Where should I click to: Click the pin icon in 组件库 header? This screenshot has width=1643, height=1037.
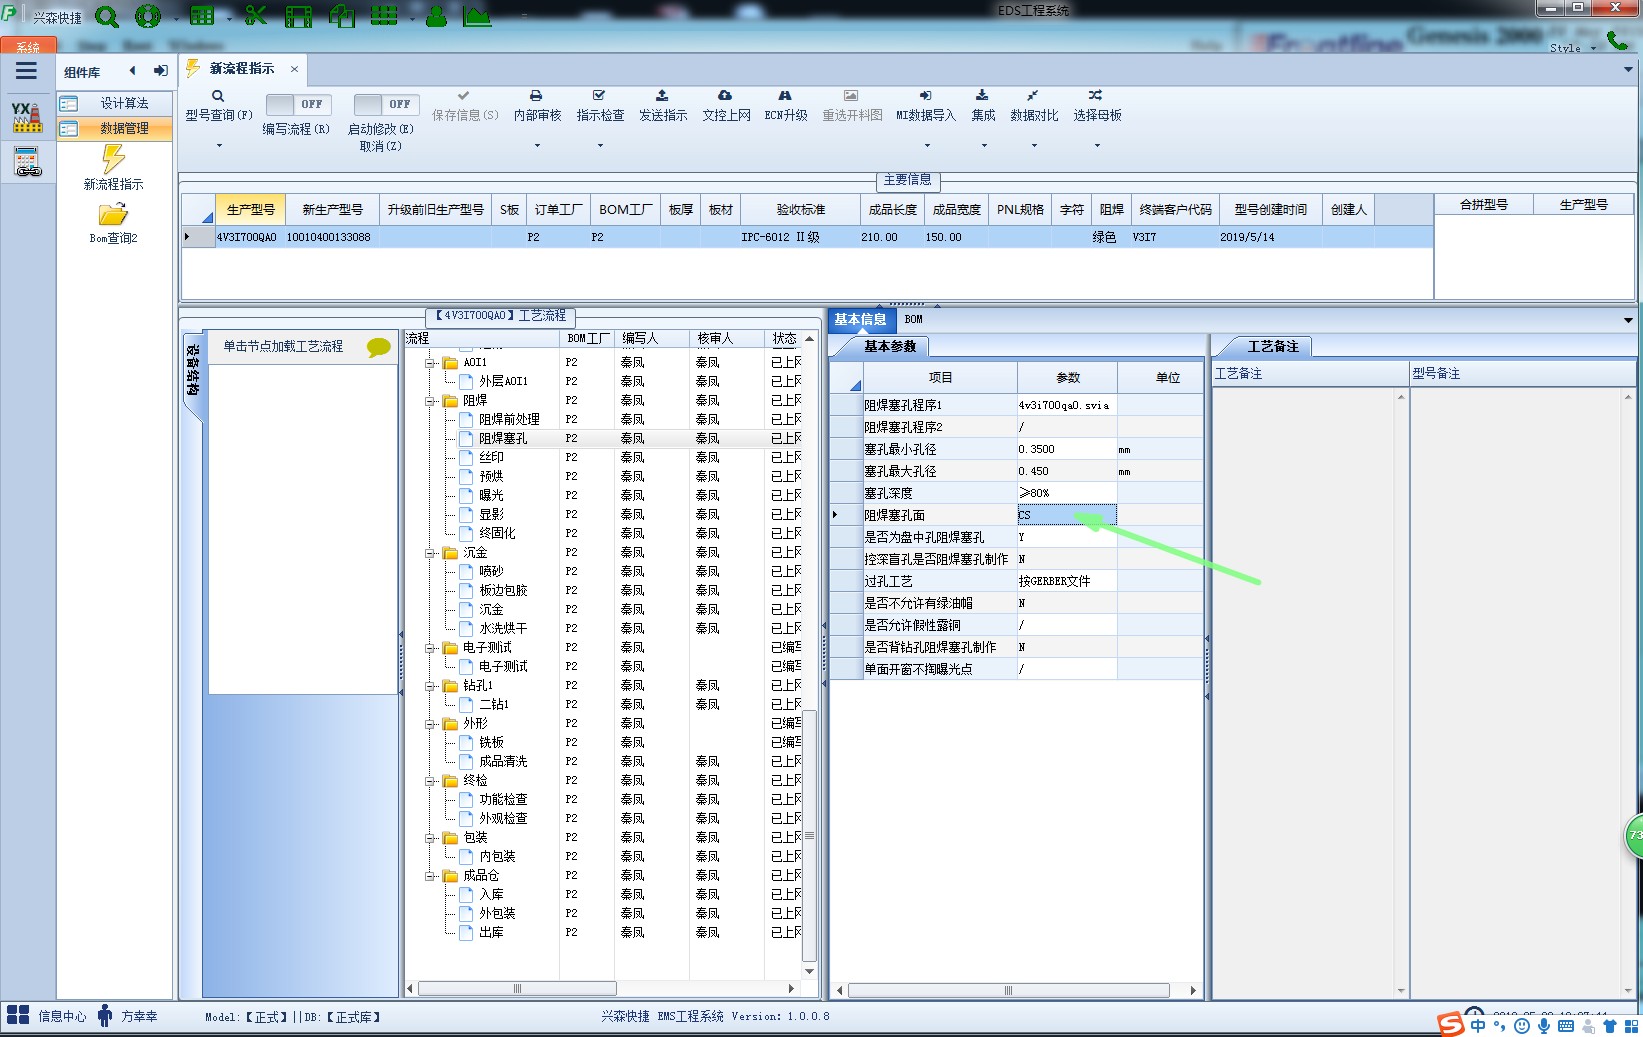pyautogui.click(x=160, y=70)
